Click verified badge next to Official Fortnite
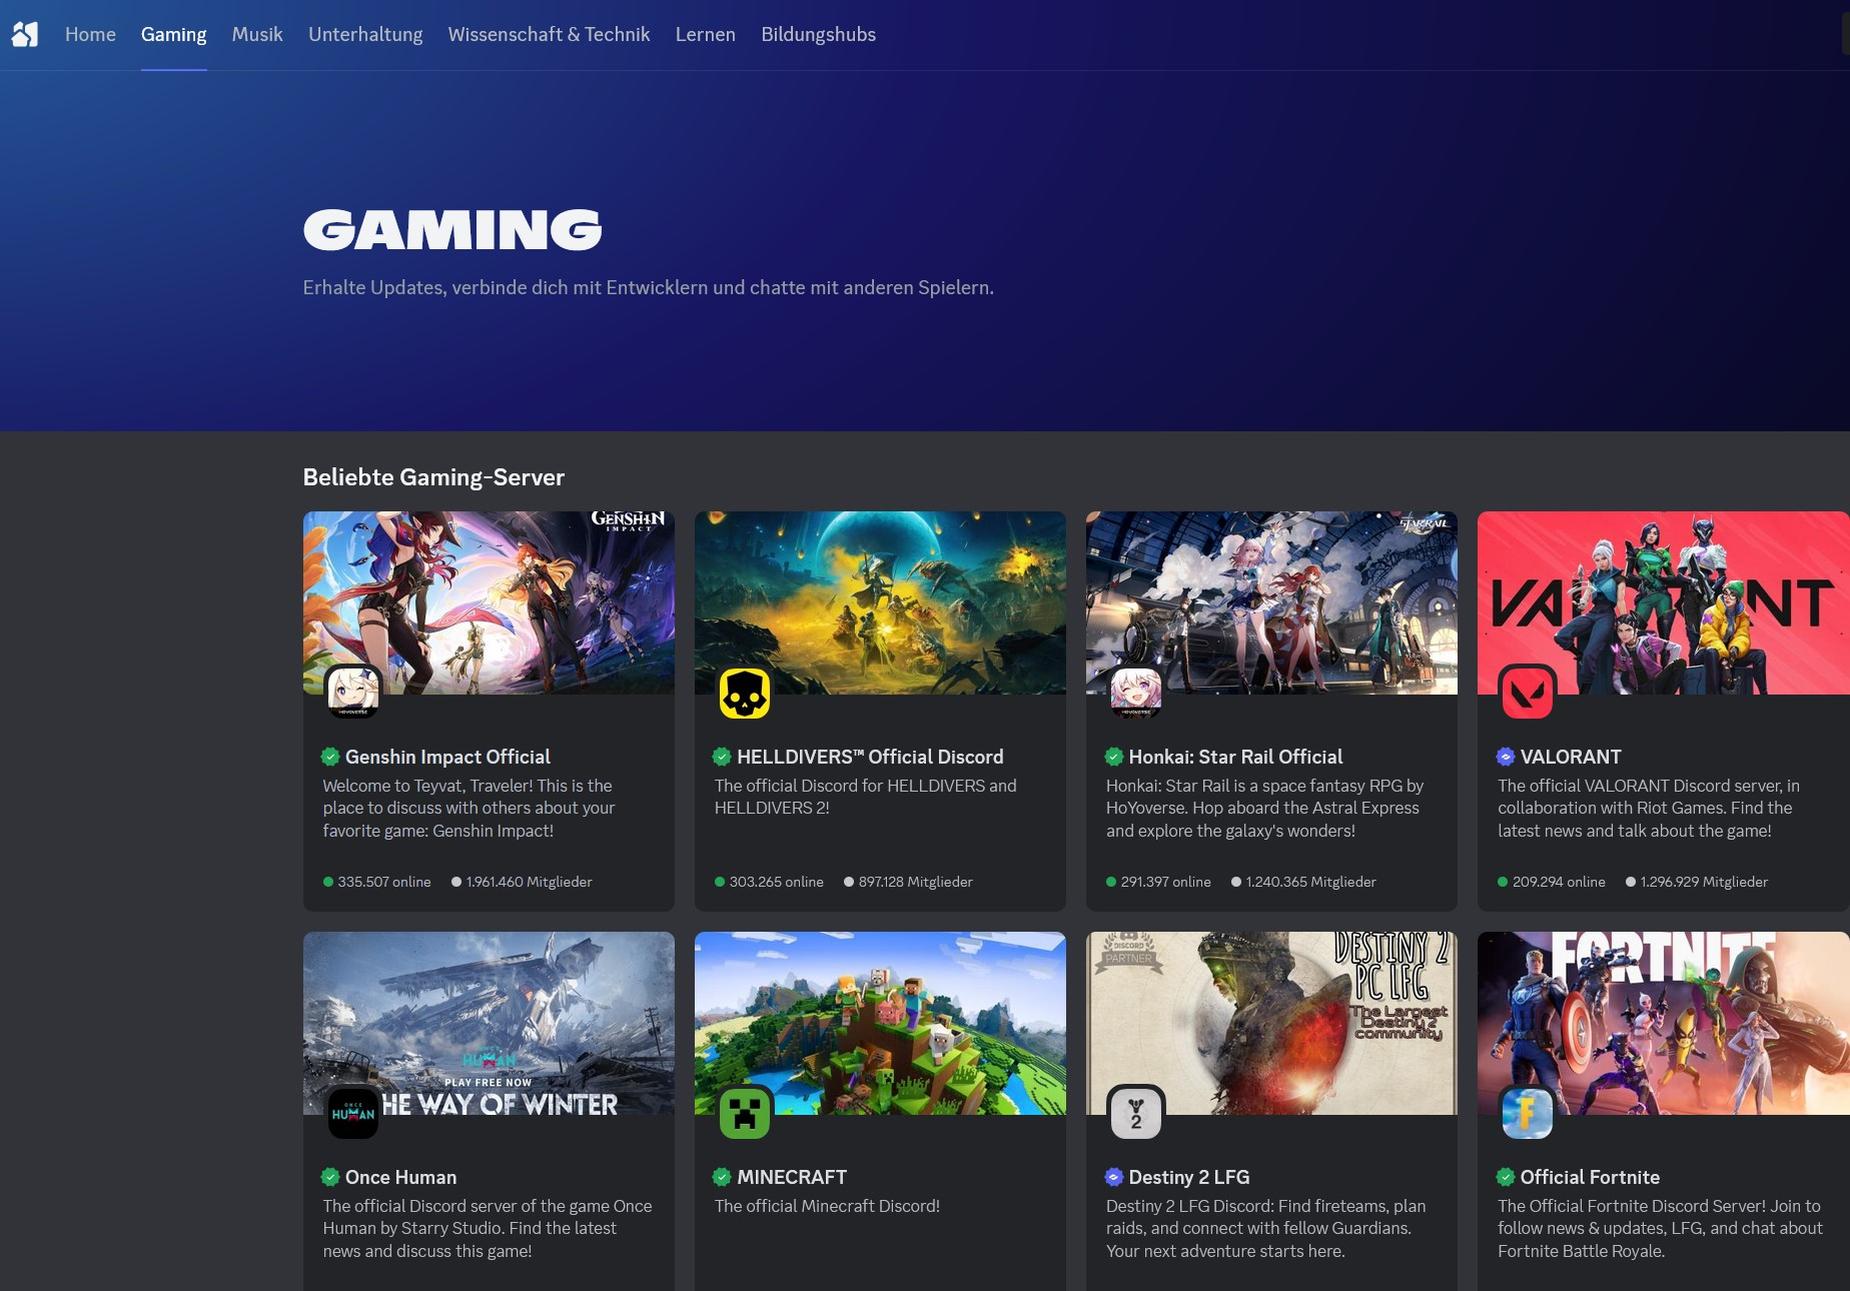Viewport: 1850px width, 1291px height. pyautogui.click(x=1505, y=1177)
